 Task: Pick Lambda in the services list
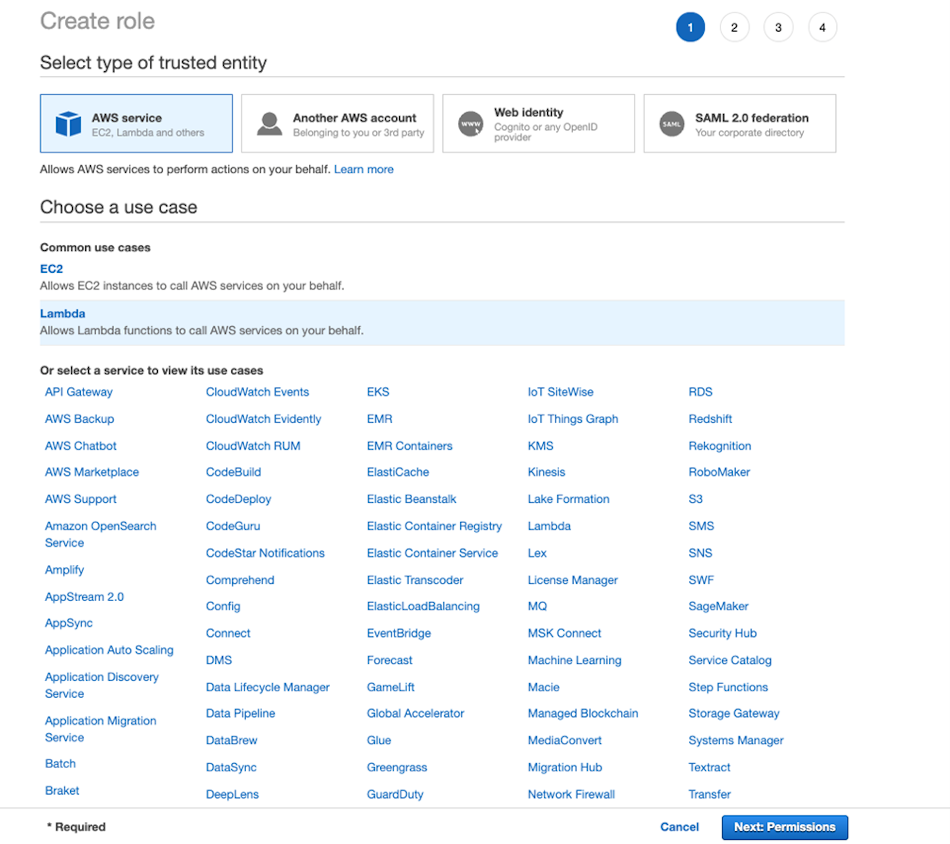[x=549, y=527]
